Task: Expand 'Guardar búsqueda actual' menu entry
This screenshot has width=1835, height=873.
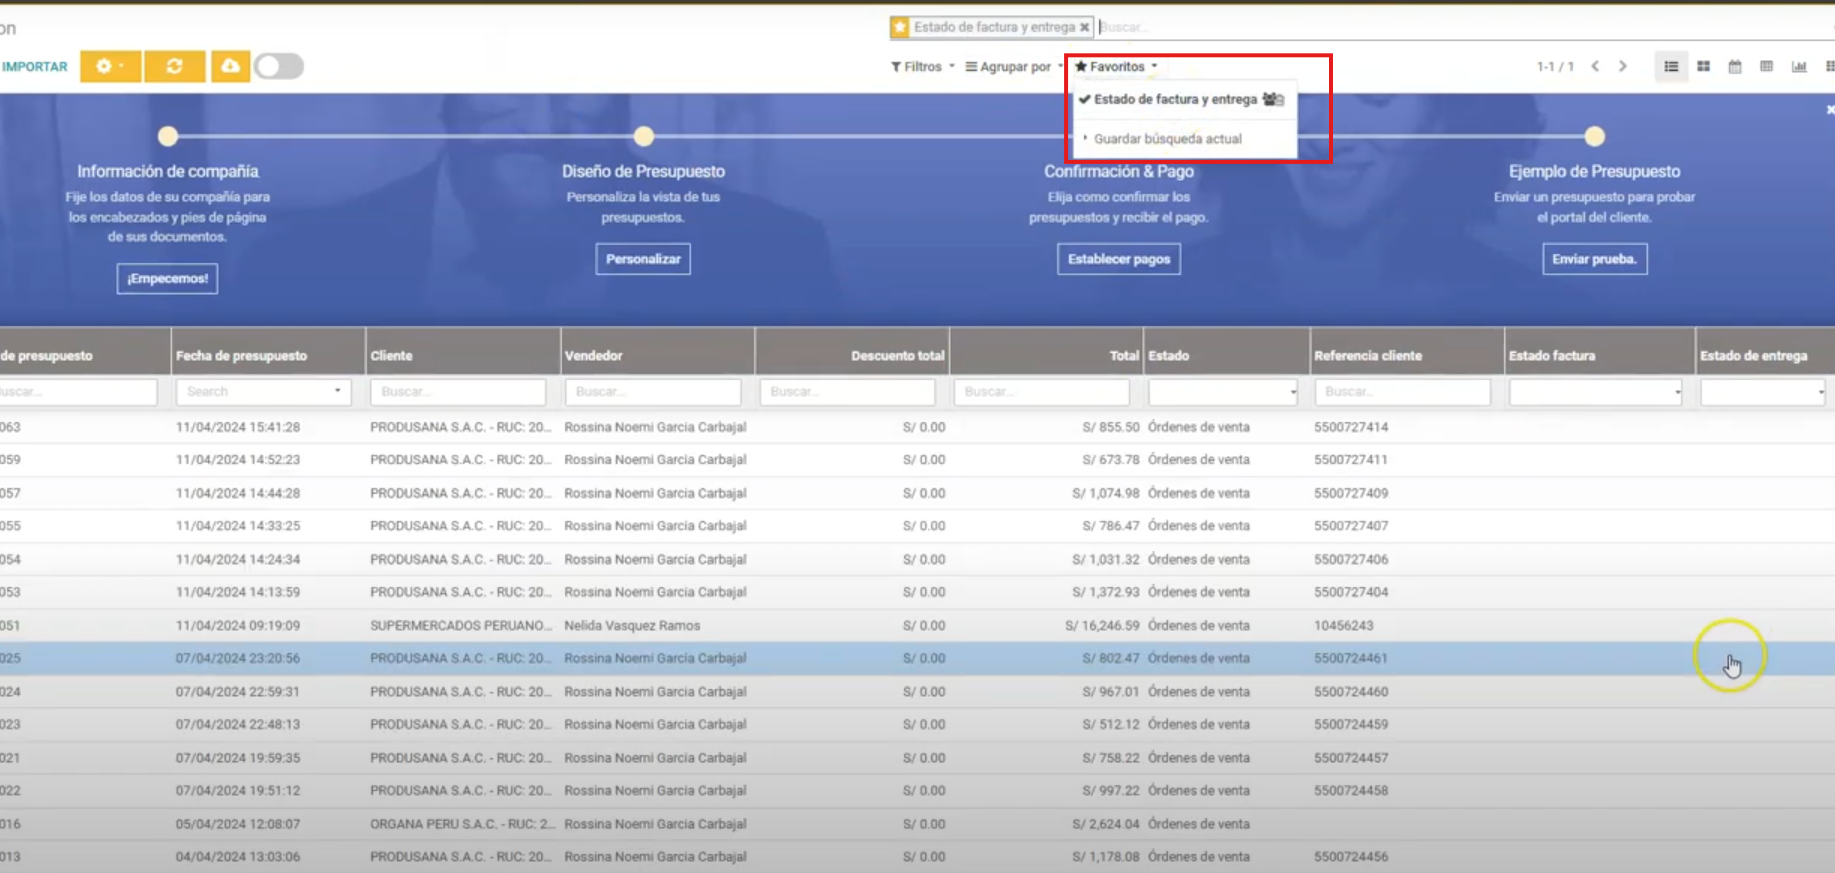Action: 1167,139
